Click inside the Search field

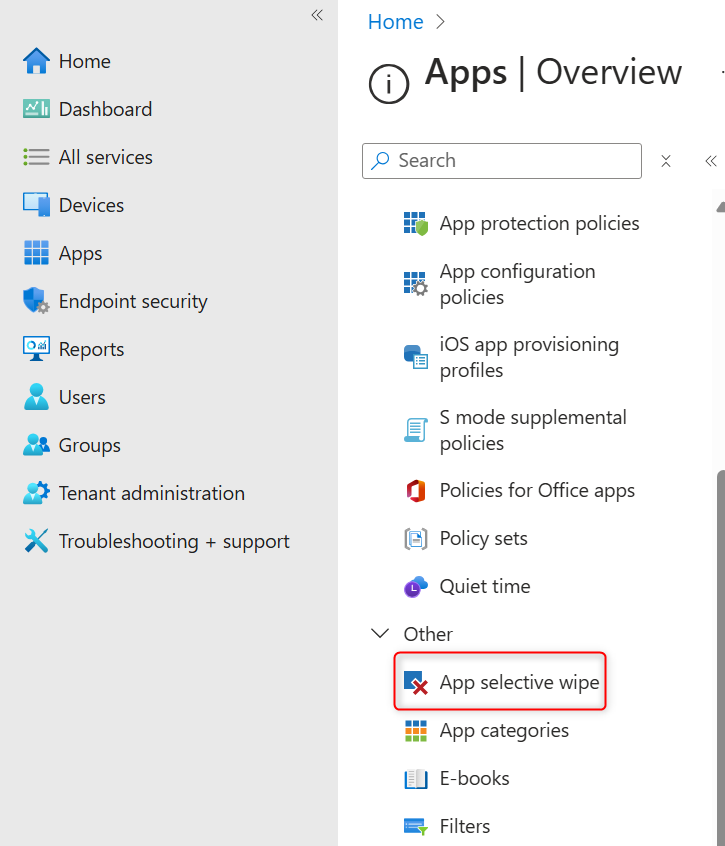pyautogui.click(x=500, y=161)
